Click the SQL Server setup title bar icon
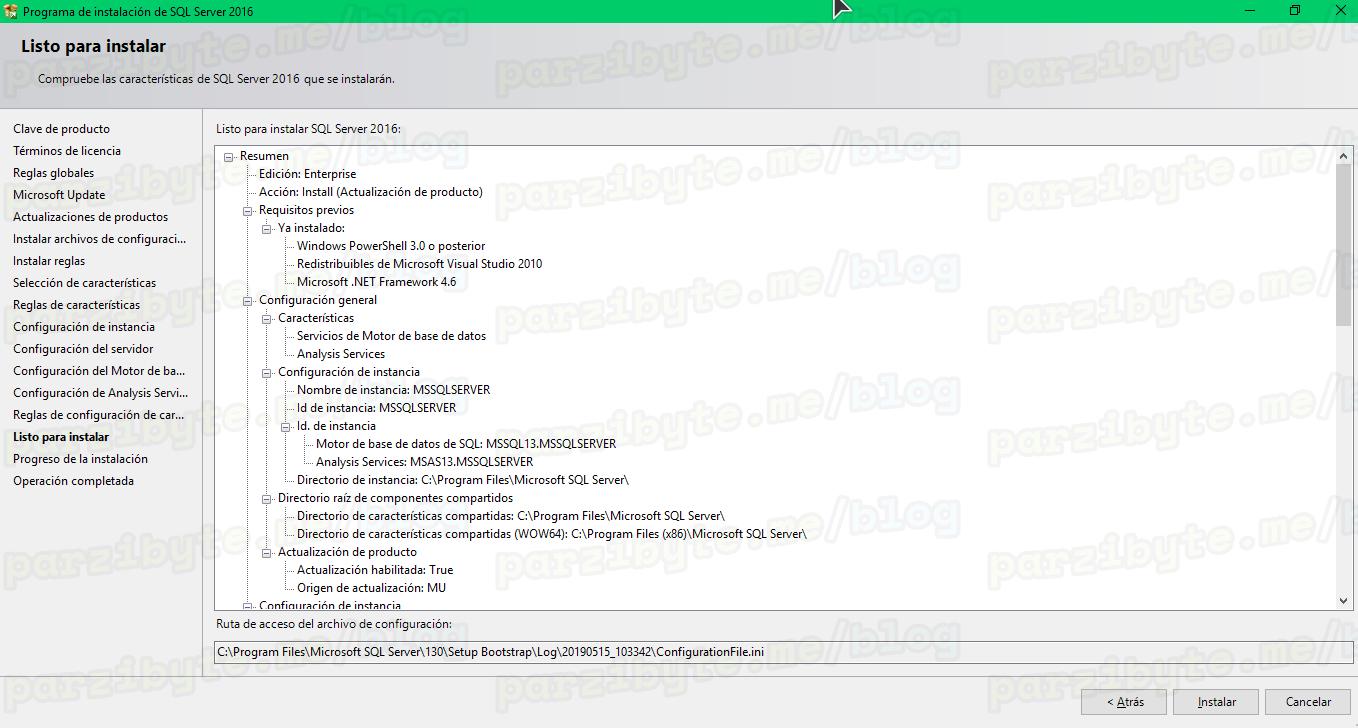This screenshot has height=728, width=1358. [x=10, y=11]
